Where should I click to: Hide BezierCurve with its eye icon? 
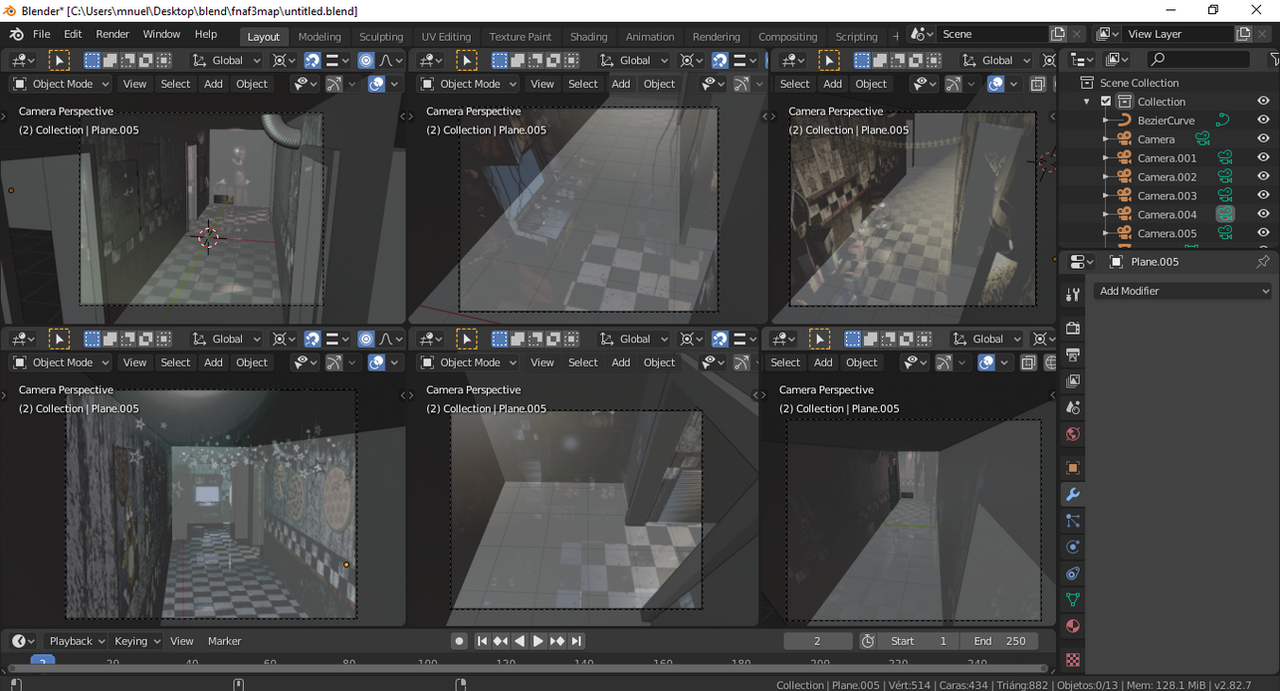[1263, 120]
